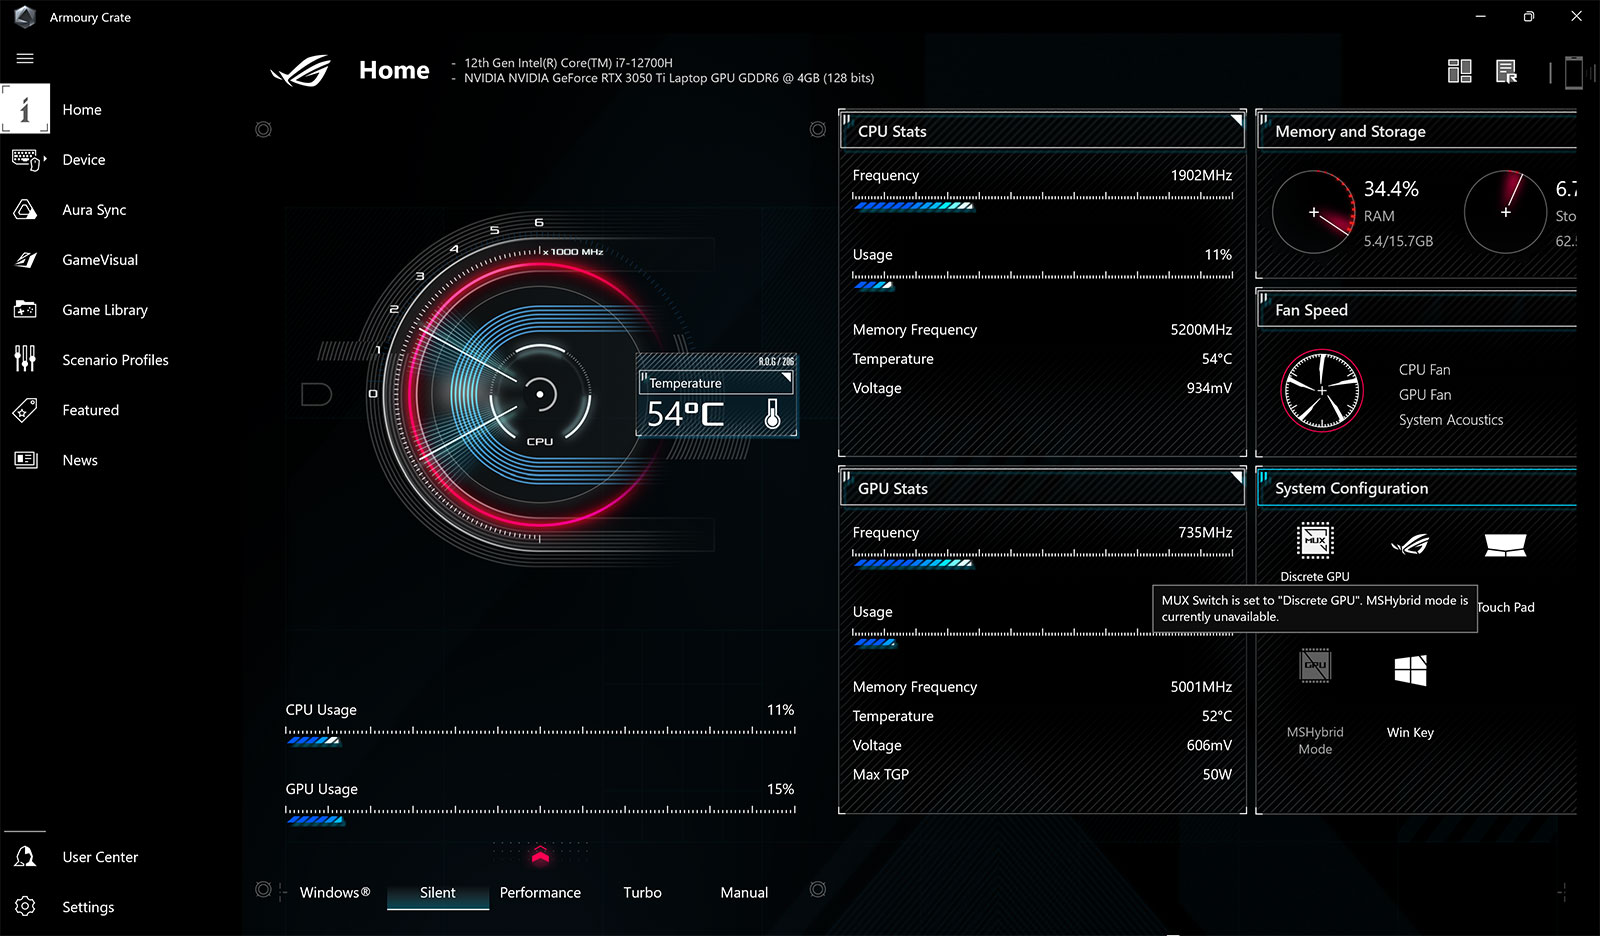
Task: Click the CPU gauge center dial
Action: [x=540, y=394]
